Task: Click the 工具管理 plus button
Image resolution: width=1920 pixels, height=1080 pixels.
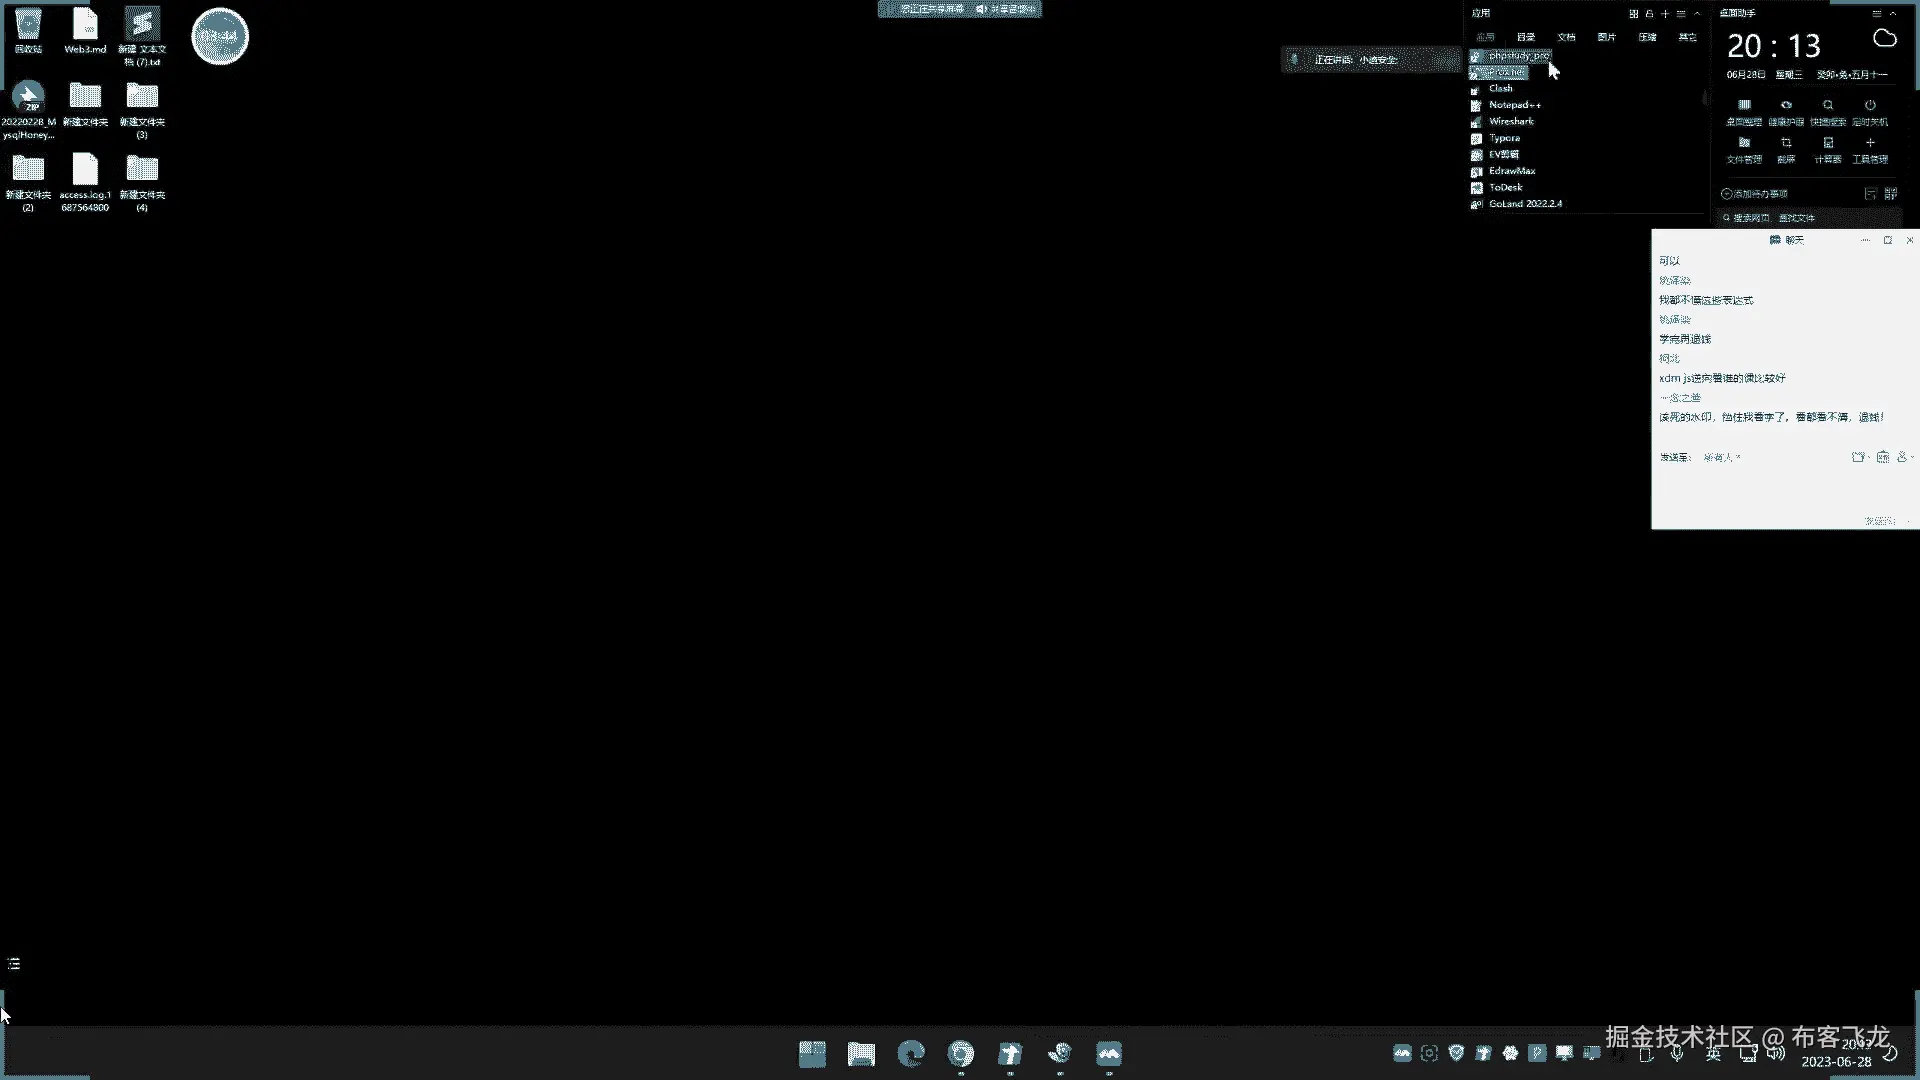Action: tap(1869, 144)
